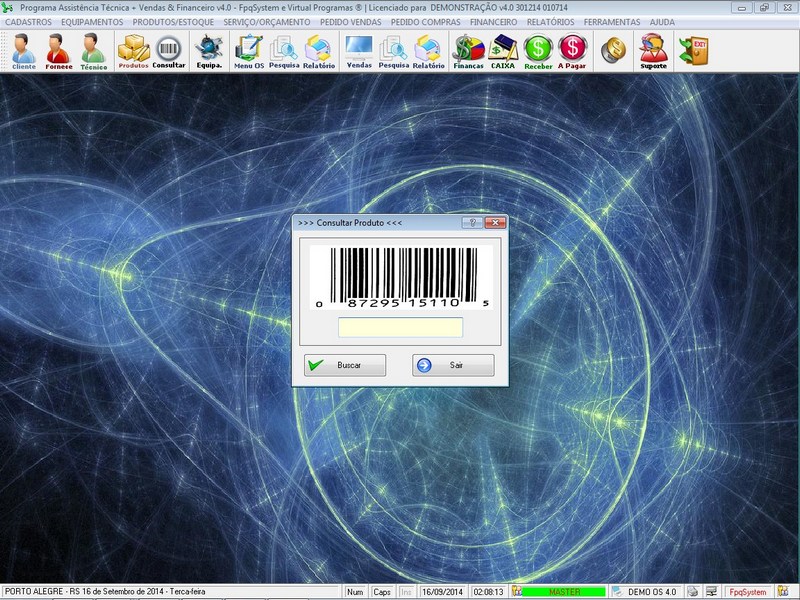Click the help question mark in Consultar Produto
This screenshot has height=600, width=800.
(x=472, y=222)
